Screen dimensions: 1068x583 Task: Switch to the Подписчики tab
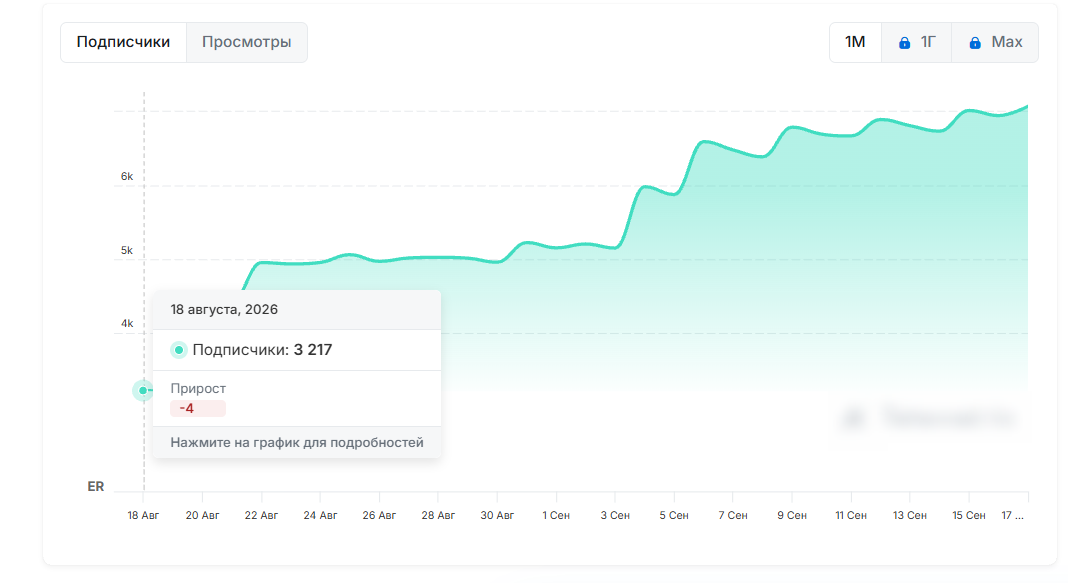(x=123, y=42)
